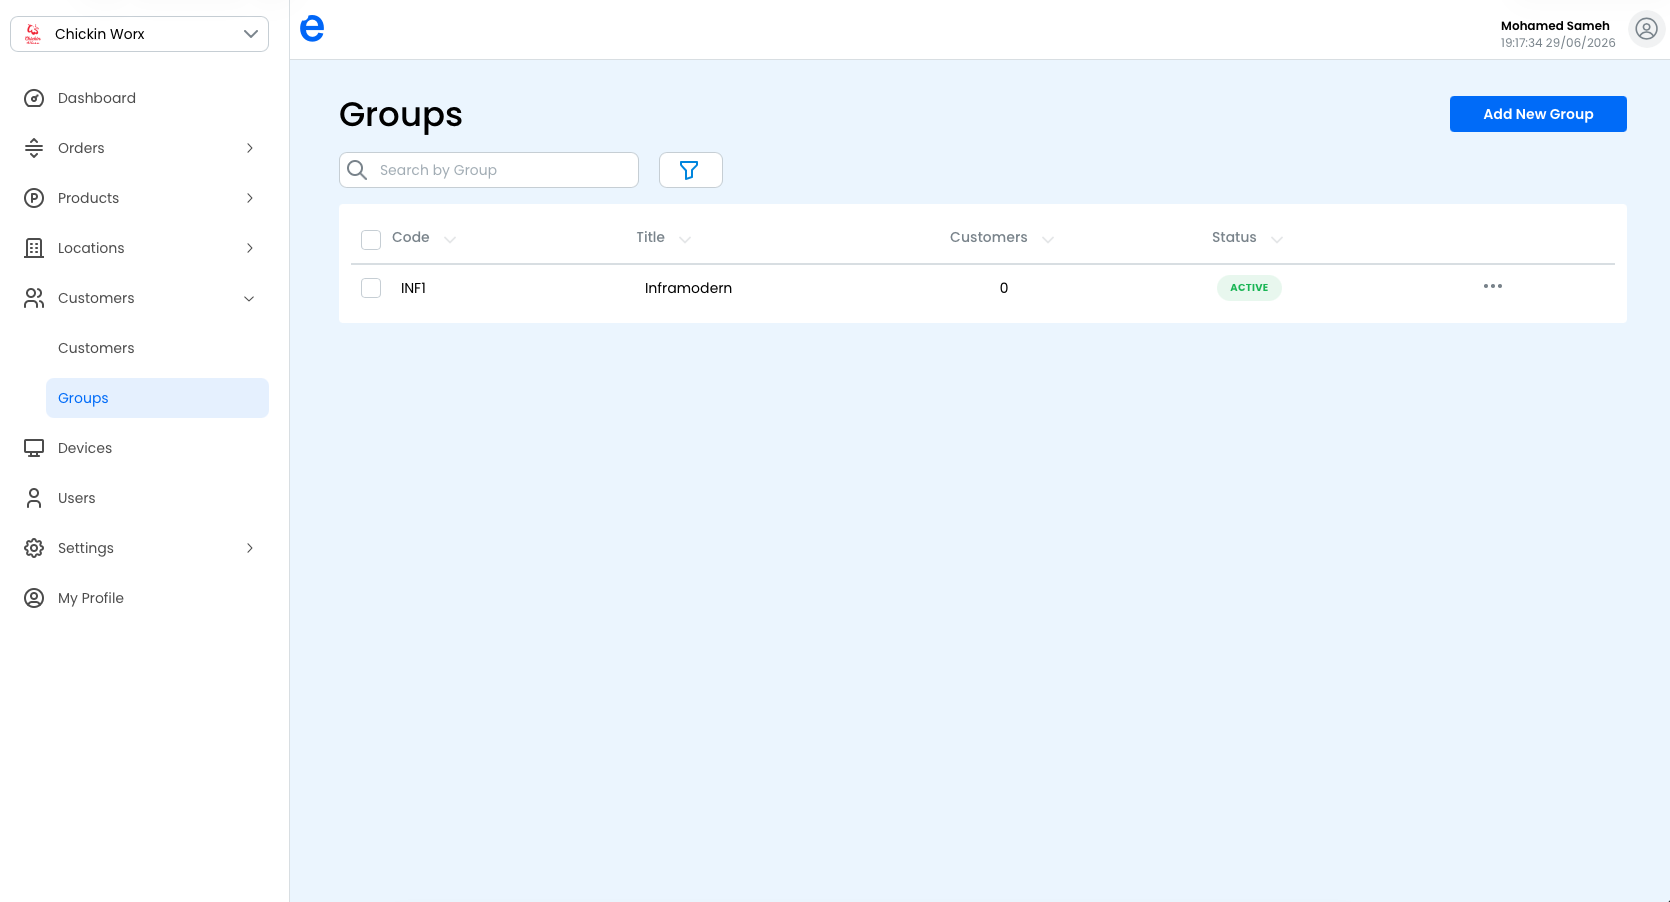Open the filter funnel button

click(690, 170)
